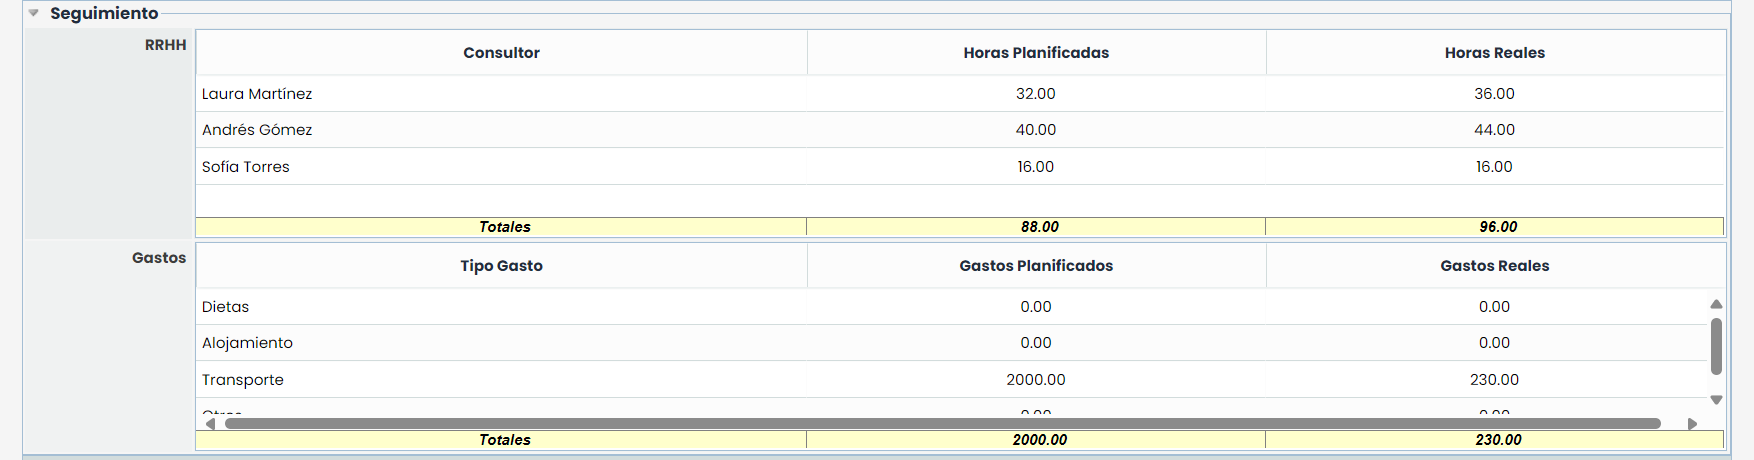Click the Gastos Reales column header
Screen dimensions: 1754x460
pos(1494,266)
